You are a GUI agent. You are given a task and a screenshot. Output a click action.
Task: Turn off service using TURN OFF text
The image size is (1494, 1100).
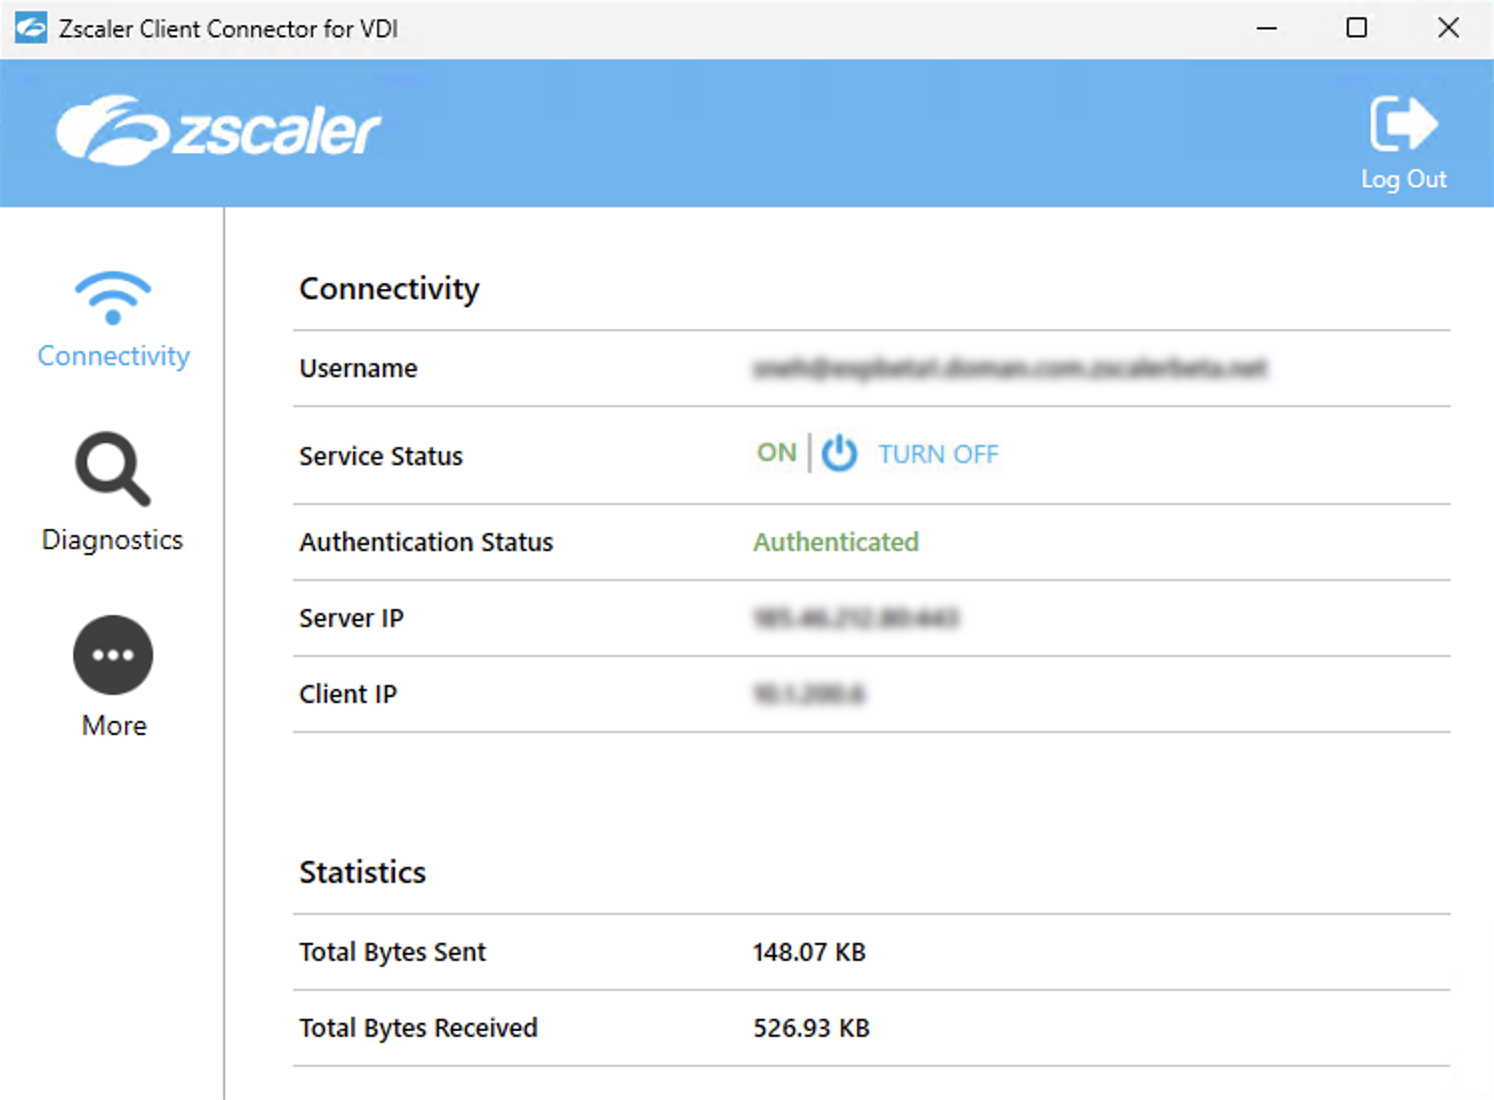pos(938,455)
